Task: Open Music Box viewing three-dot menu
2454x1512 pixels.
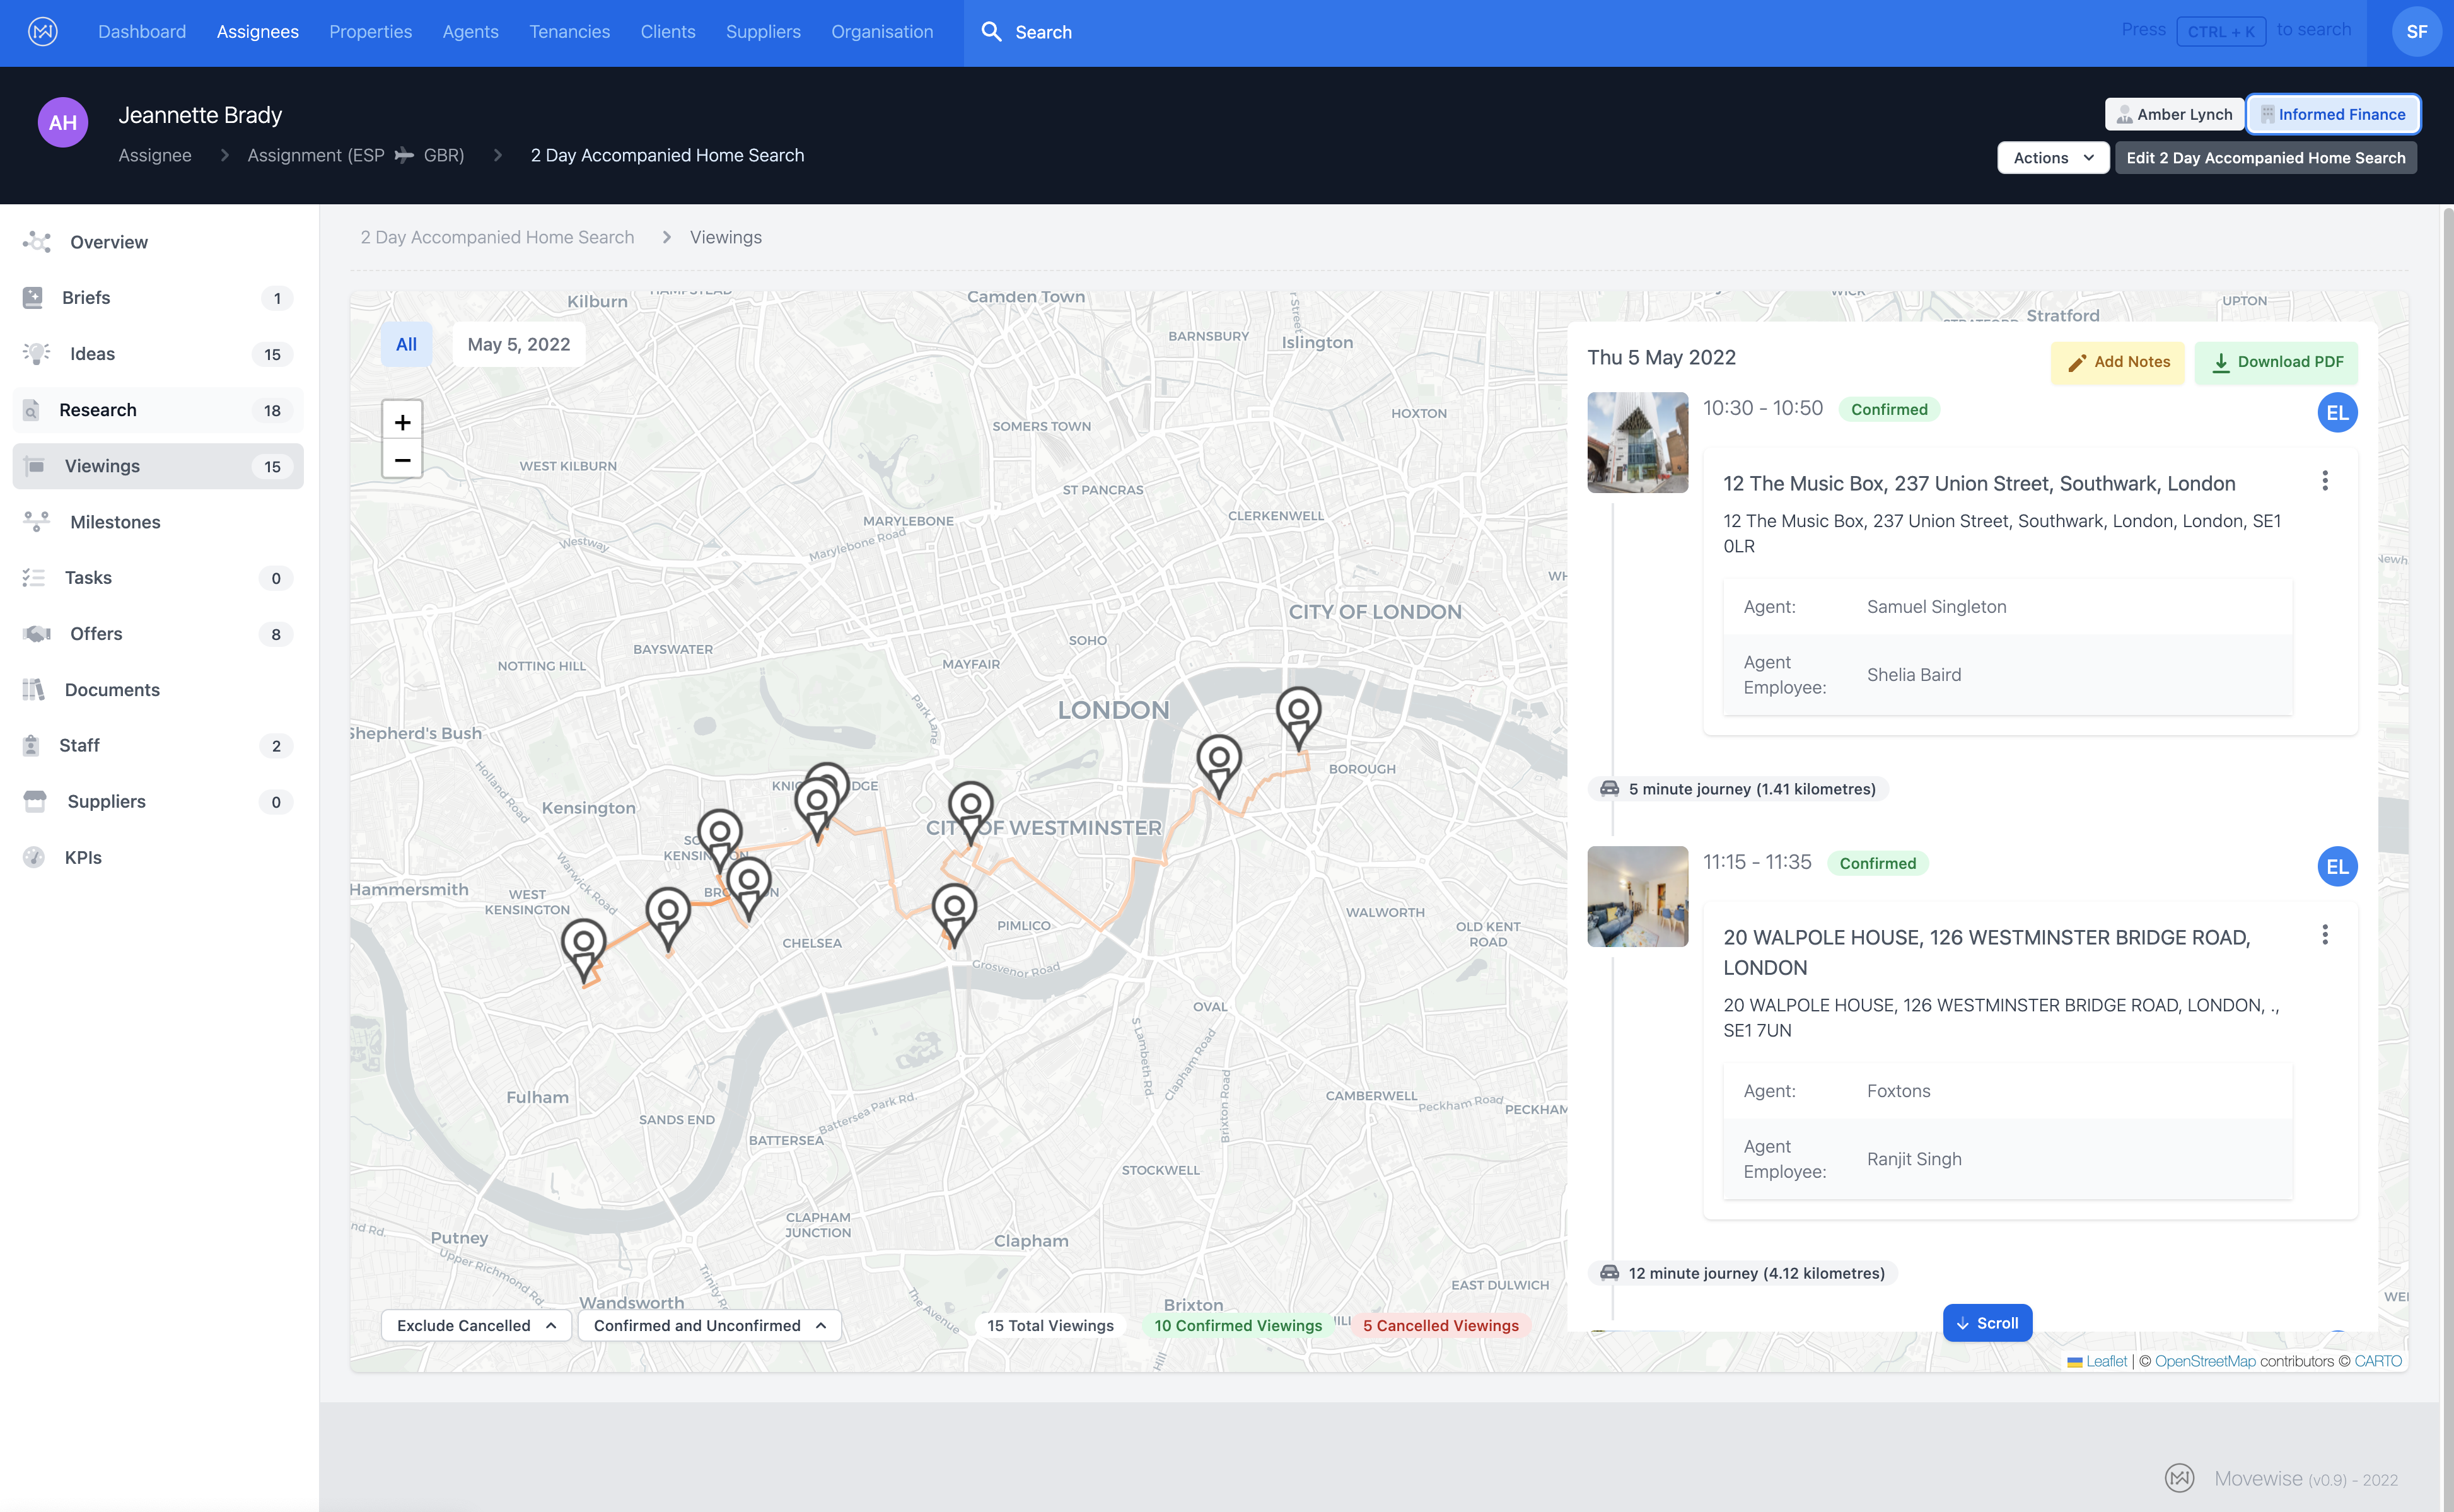Action: 2324,481
